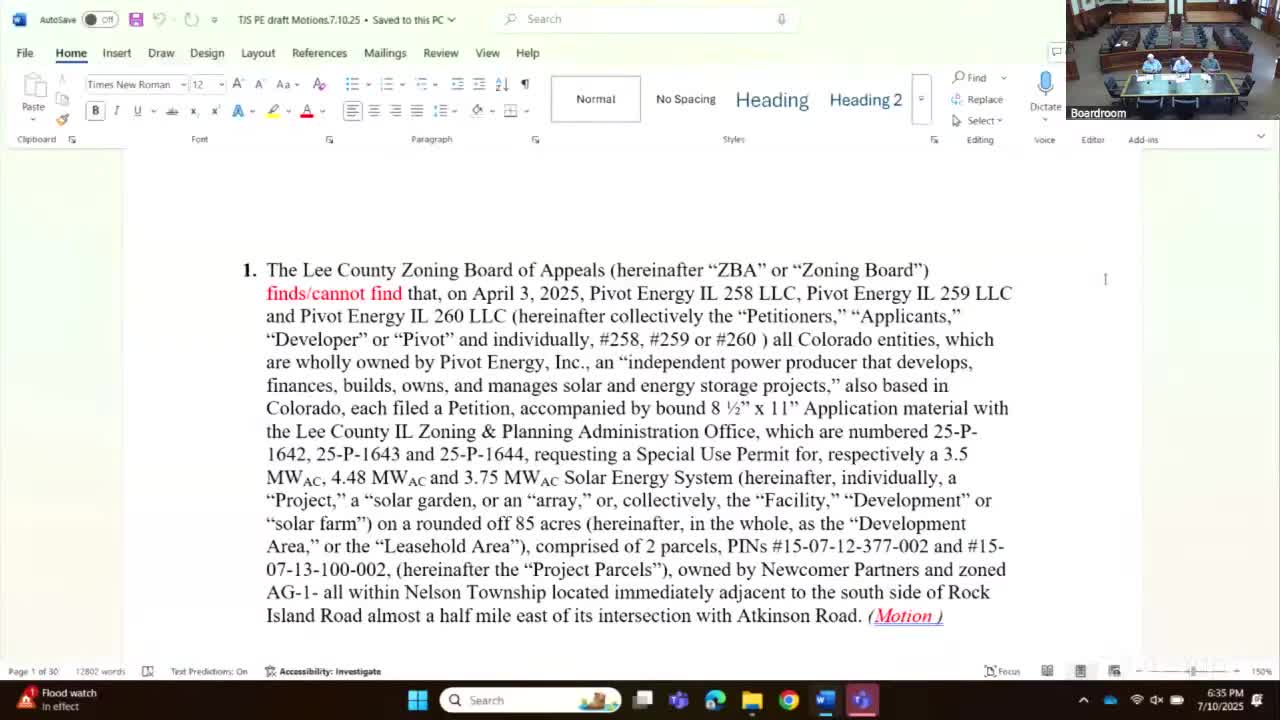The height and width of the screenshot is (720, 1280).
Task: Select the Format Painter tool
Action: point(62,119)
